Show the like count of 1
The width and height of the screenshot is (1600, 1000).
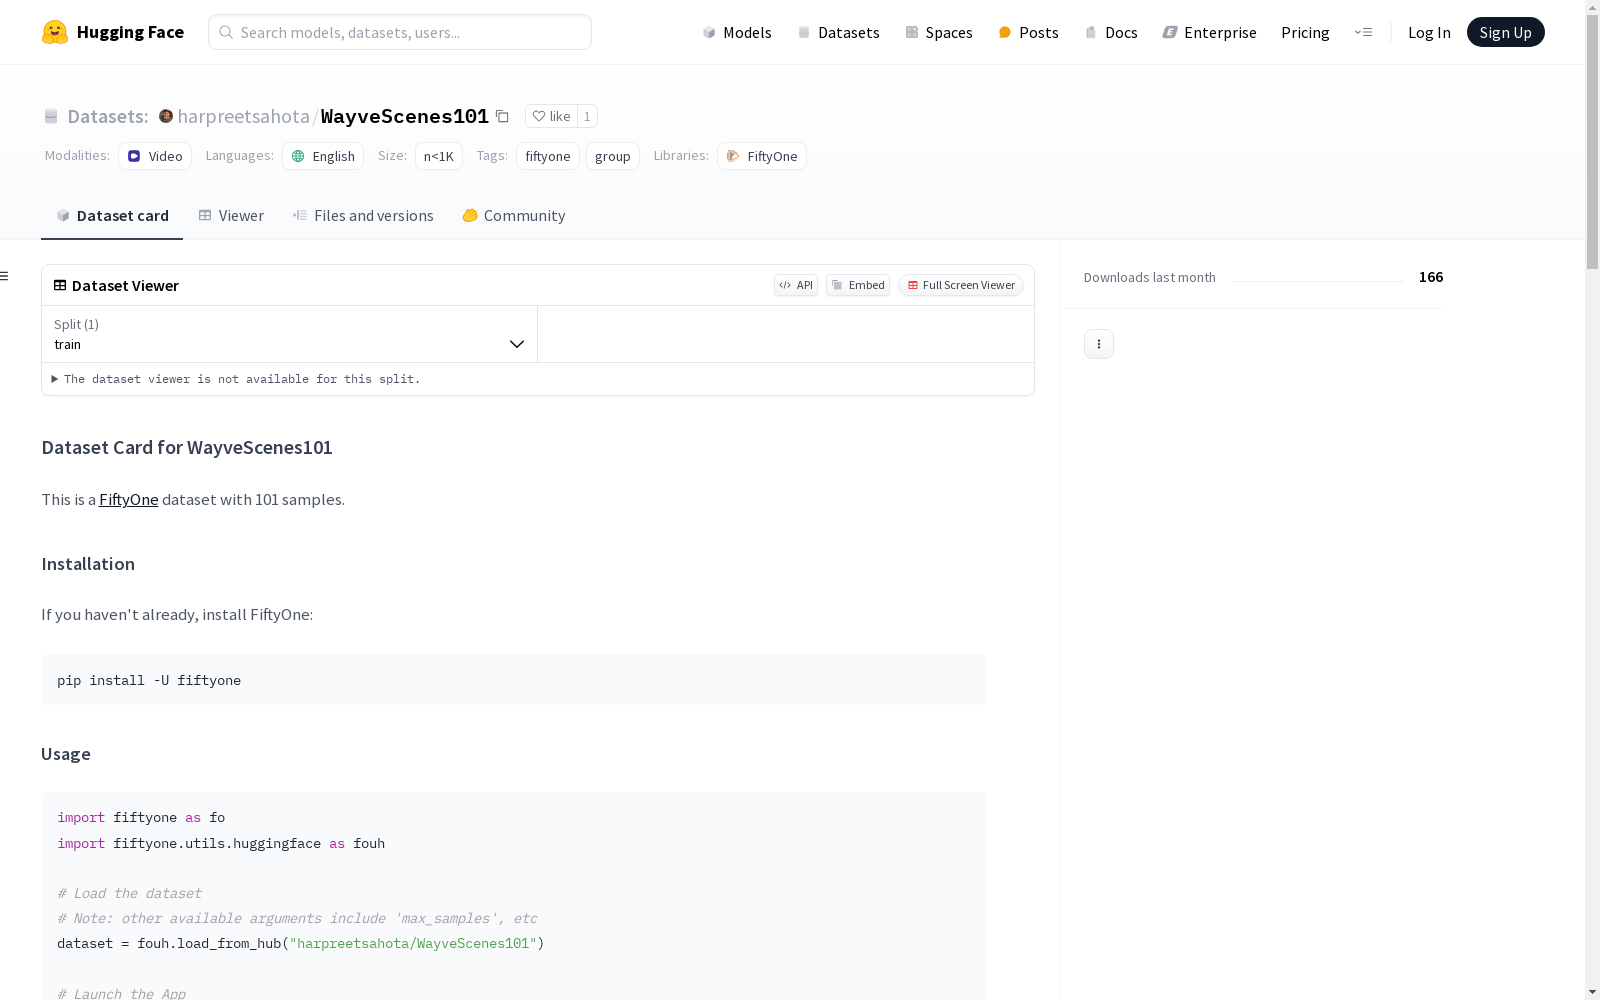[587, 116]
